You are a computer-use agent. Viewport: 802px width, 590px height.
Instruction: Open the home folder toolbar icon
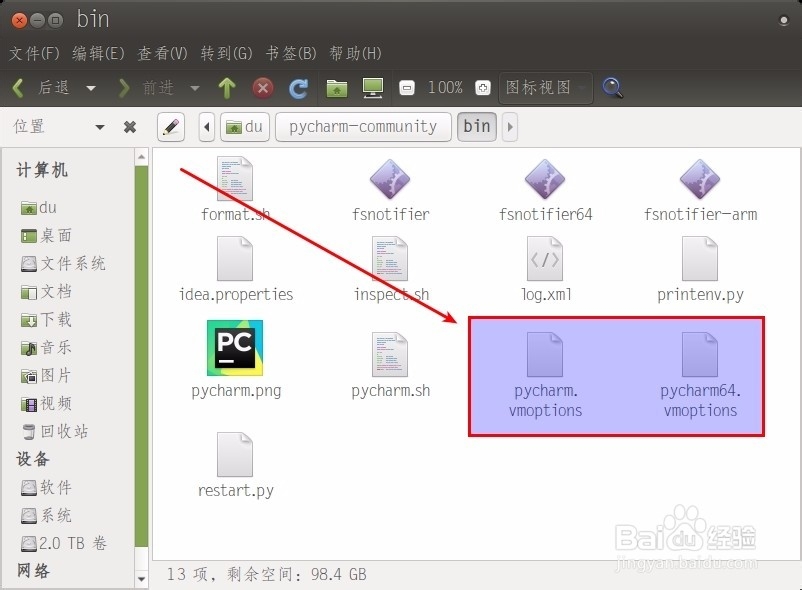[x=337, y=88]
